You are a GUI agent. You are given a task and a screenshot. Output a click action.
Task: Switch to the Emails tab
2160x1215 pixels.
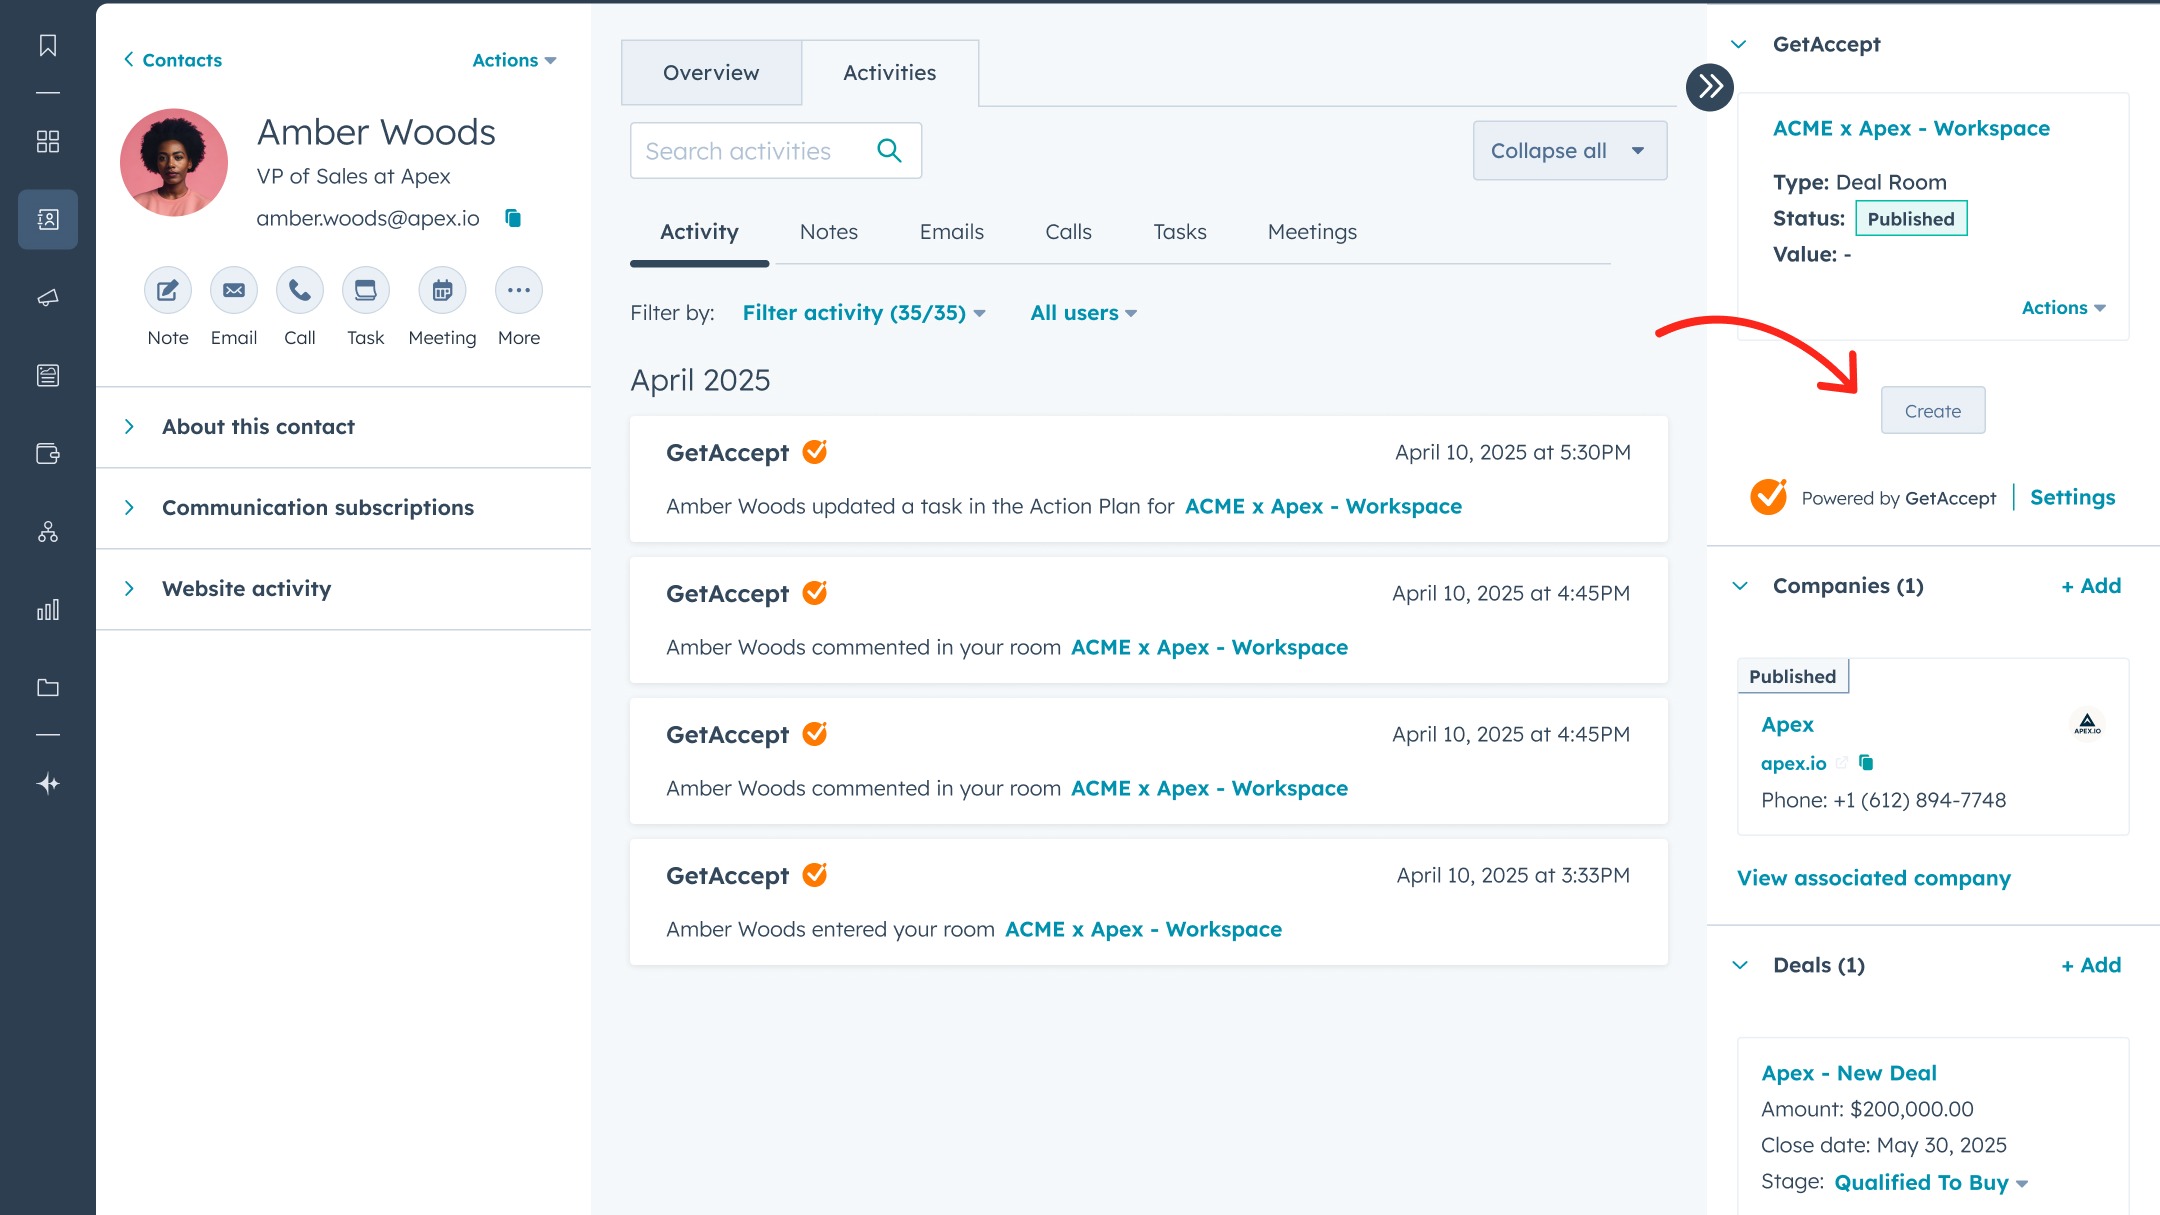click(950, 231)
